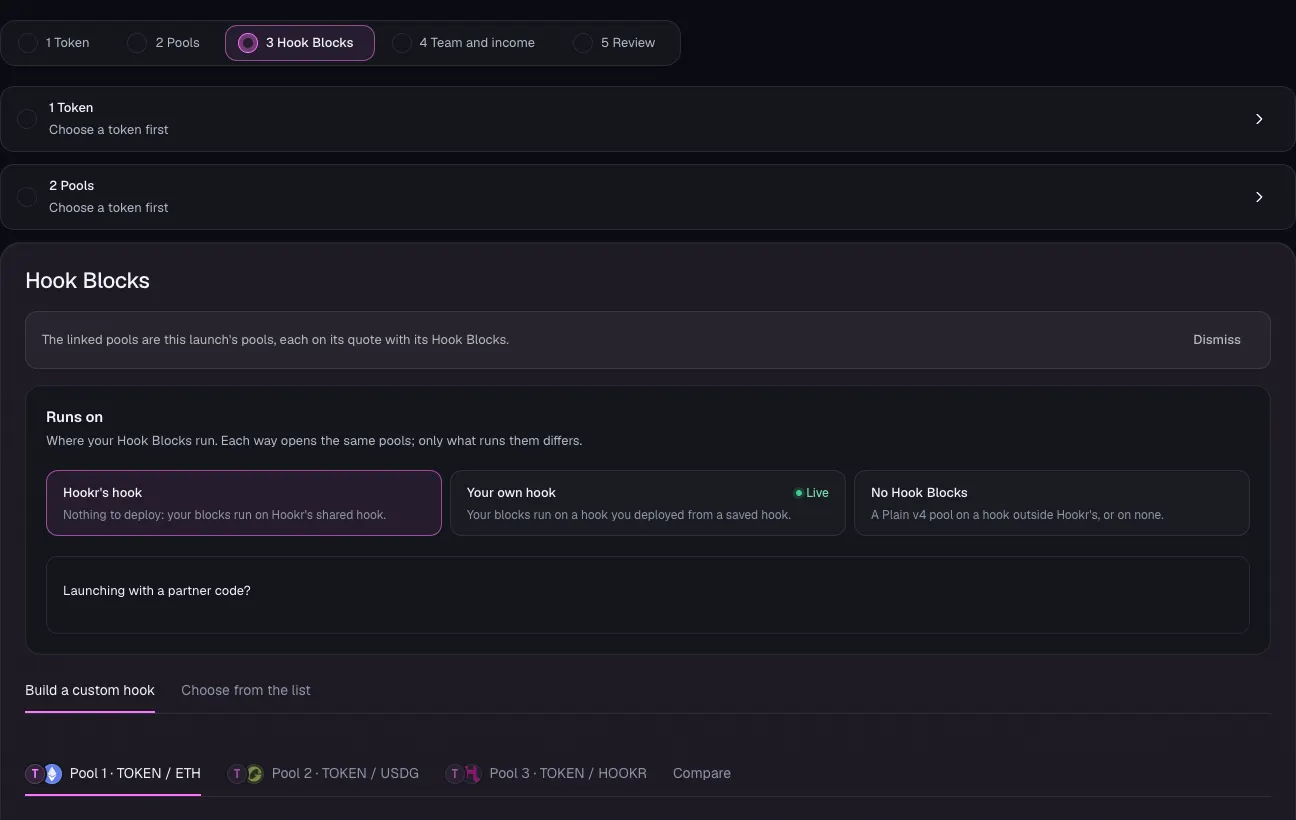This screenshot has height=820, width=1296.
Task: Click status circle in 1 Token row
Action: (27, 119)
